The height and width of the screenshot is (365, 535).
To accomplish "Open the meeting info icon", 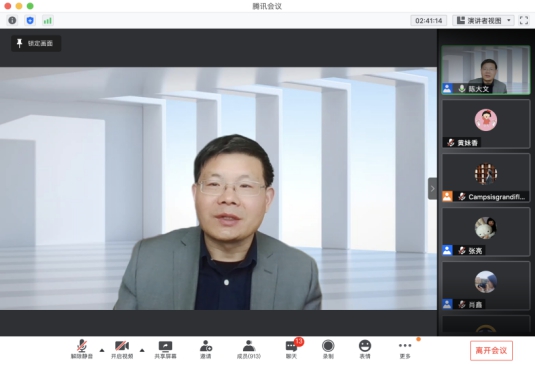I will (x=12, y=20).
